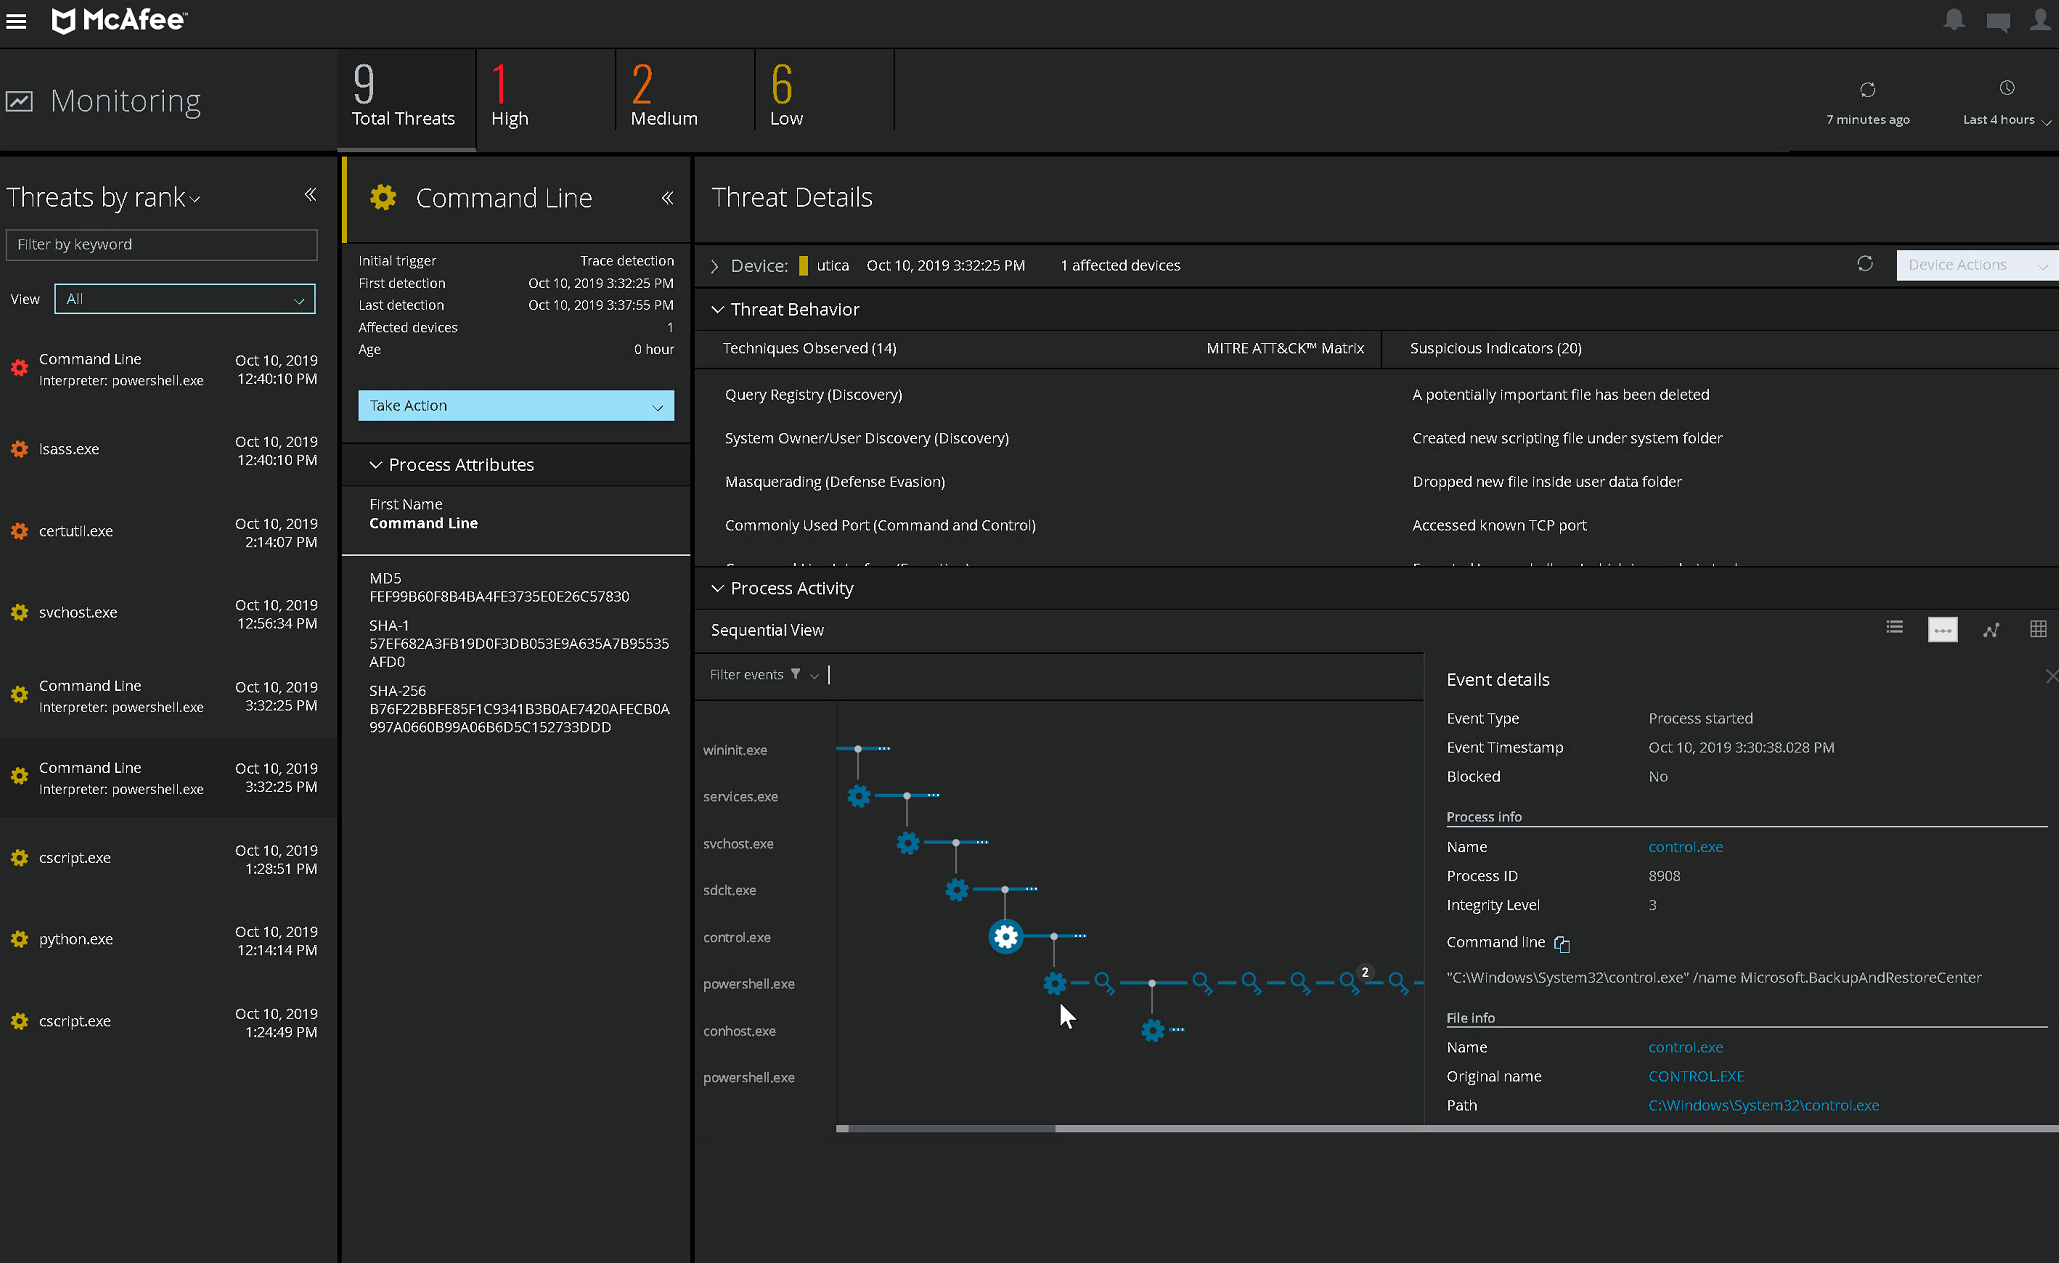Select the cscript.exe threat at 1:28:51 PM
Image resolution: width=2059 pixels, height=1263 pixels.
pyautogui.click(x=168, y=859)
